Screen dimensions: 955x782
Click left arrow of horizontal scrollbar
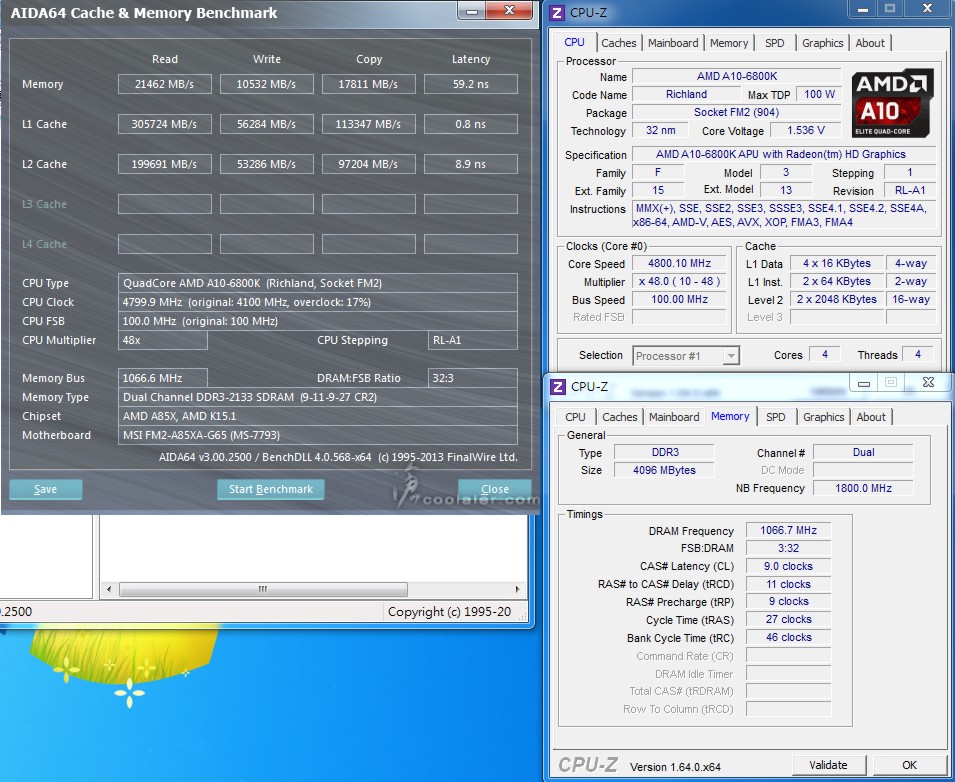point(108,587)
